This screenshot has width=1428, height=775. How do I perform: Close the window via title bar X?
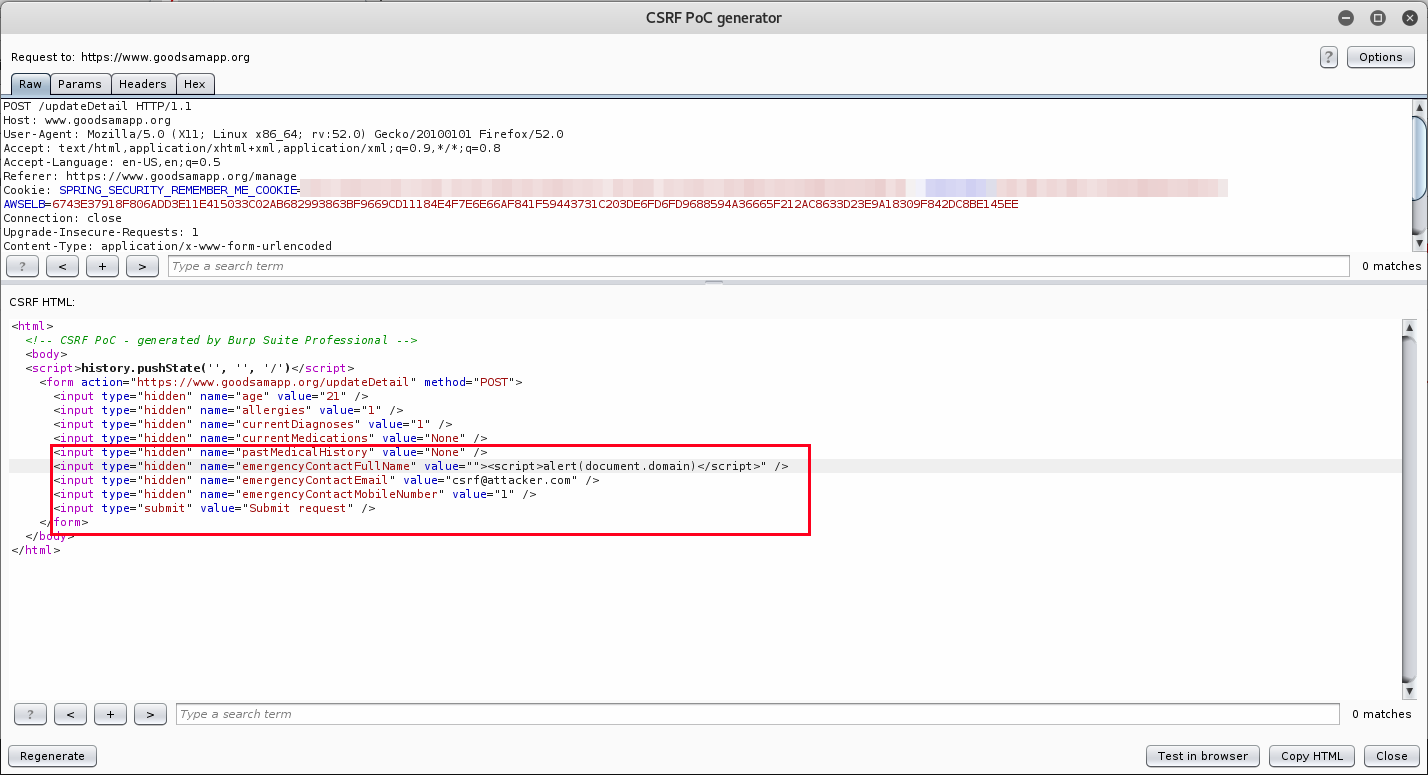[1408, 18]
